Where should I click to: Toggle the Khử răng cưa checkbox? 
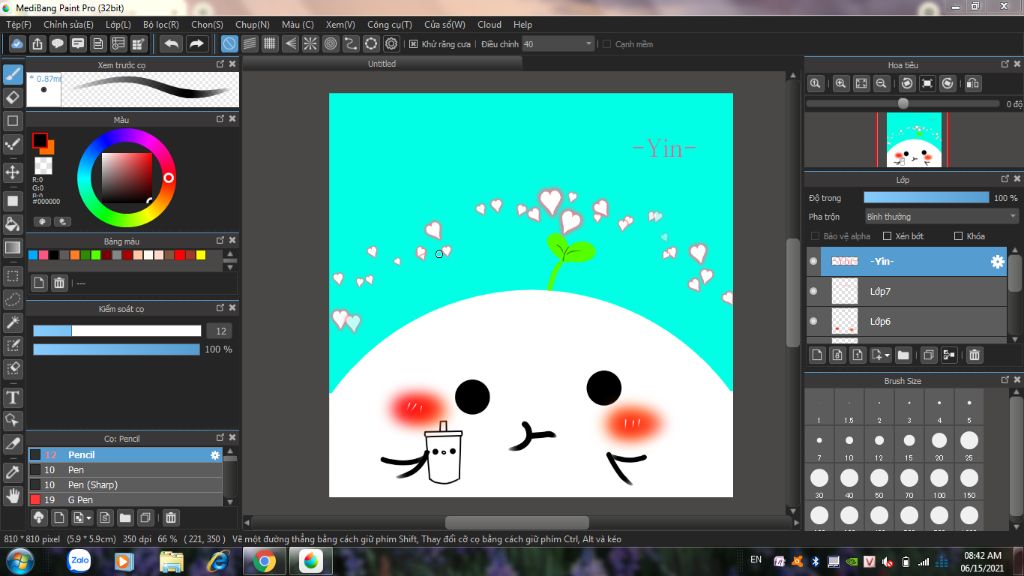(x=414, y=44)
